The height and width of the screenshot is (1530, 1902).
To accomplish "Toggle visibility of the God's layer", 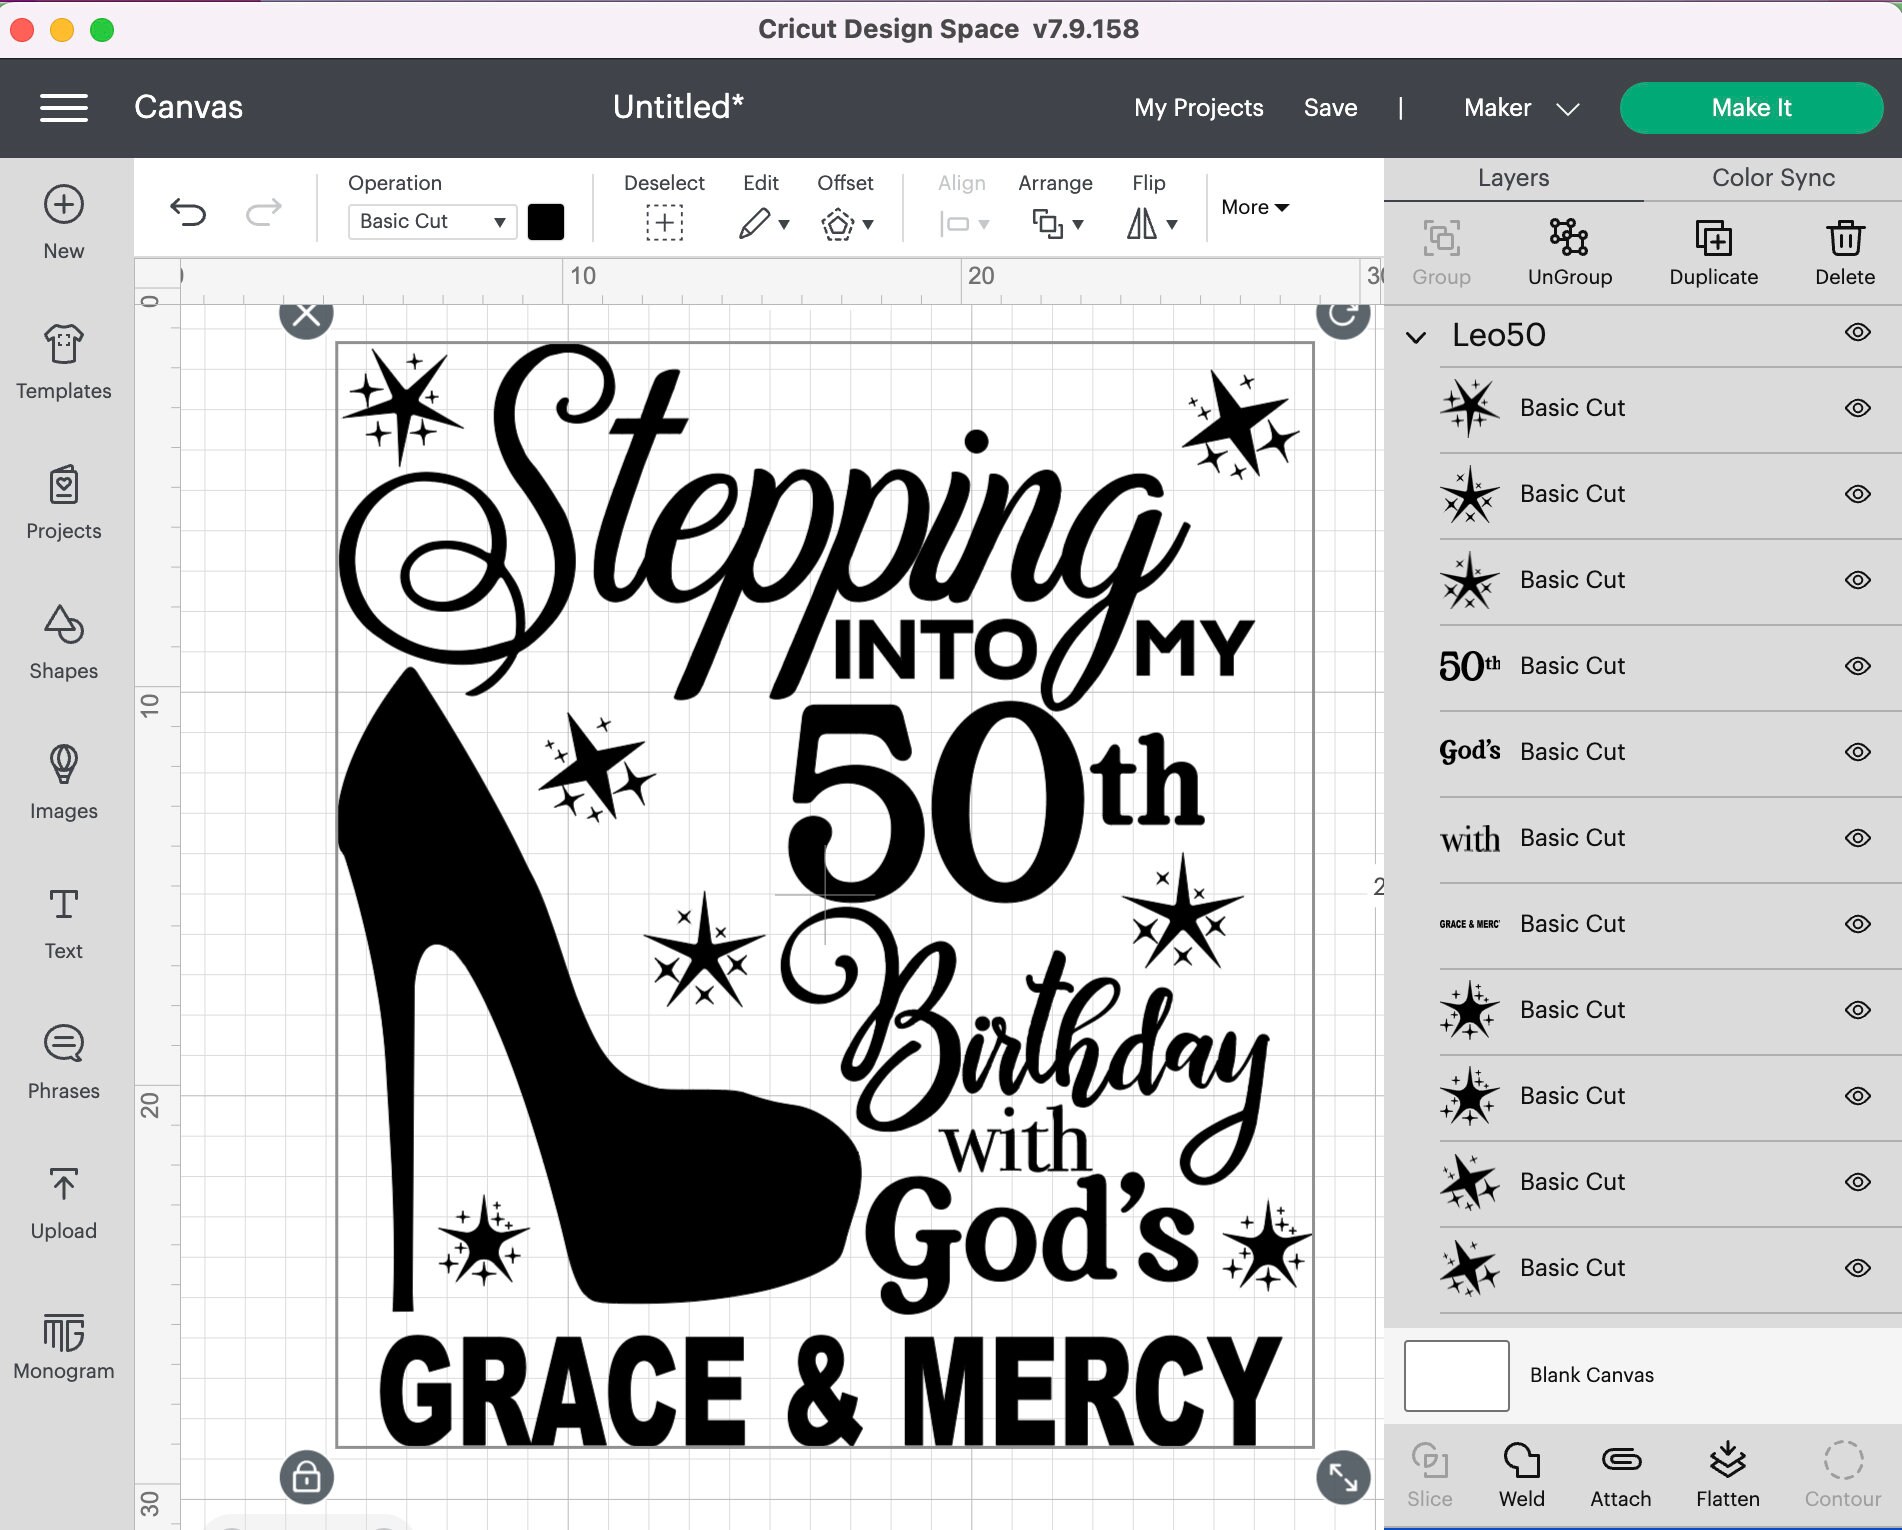I will [1857, 751].
